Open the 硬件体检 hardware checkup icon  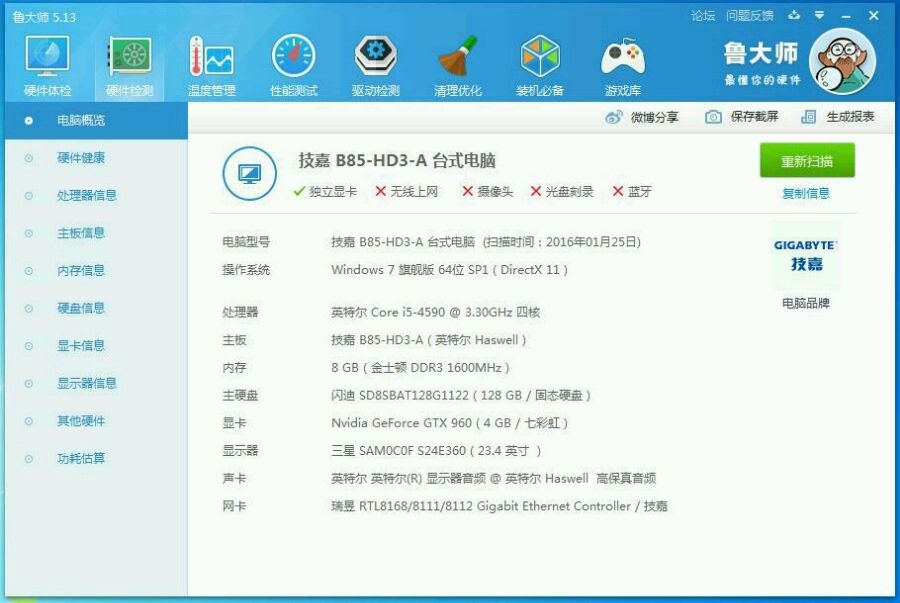point(47,65)
